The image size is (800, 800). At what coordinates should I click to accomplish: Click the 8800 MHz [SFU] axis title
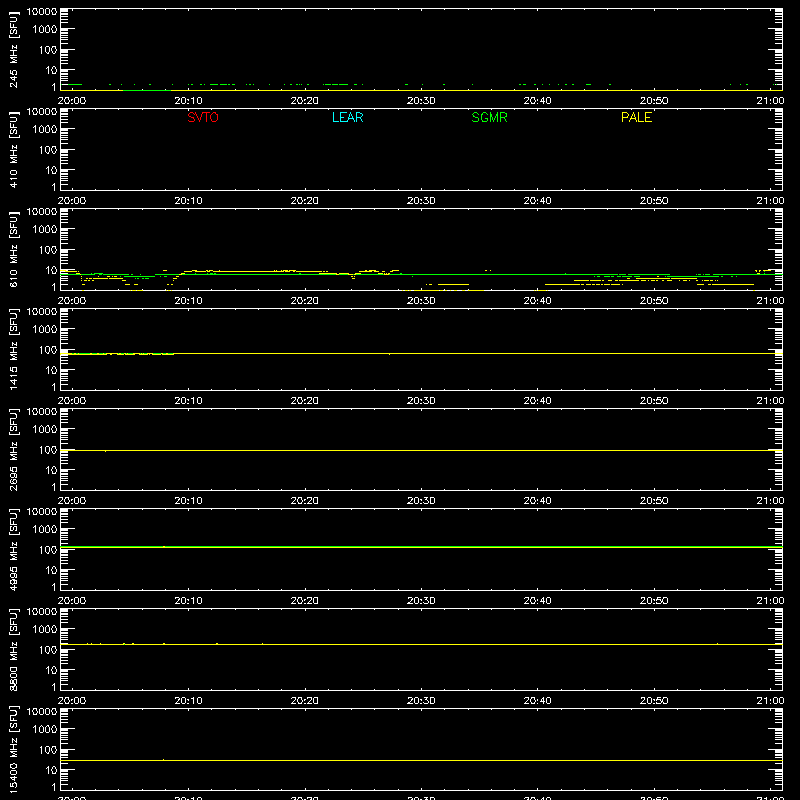(14, 649)
